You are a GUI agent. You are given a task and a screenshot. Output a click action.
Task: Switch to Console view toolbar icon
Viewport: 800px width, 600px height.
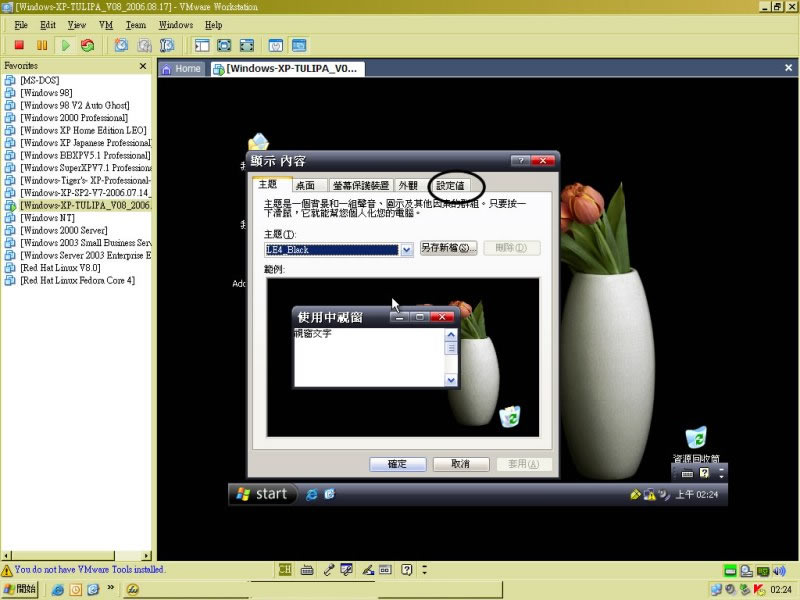pyautogui.click(x=299, y=45)
